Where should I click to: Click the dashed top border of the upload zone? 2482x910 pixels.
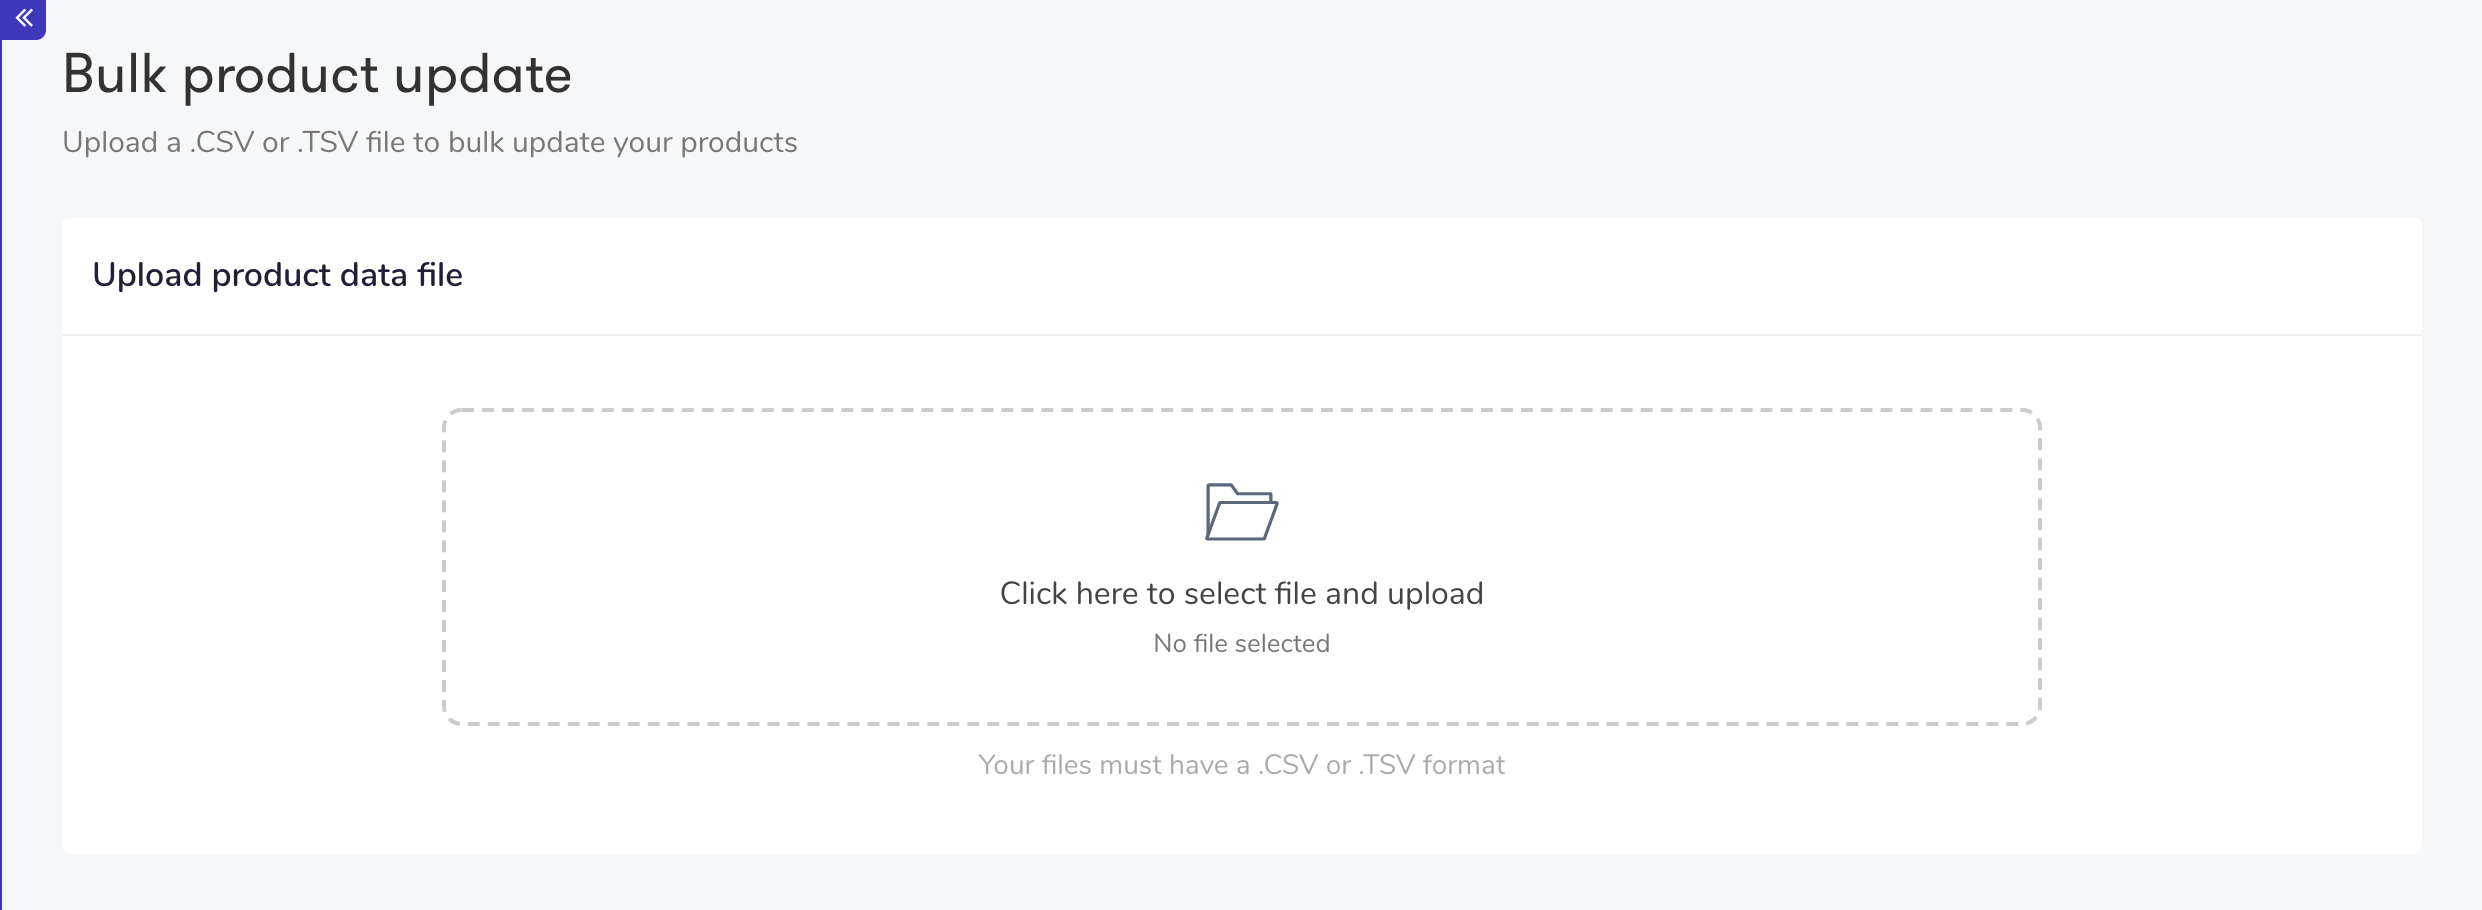(x=1241, y=410)
